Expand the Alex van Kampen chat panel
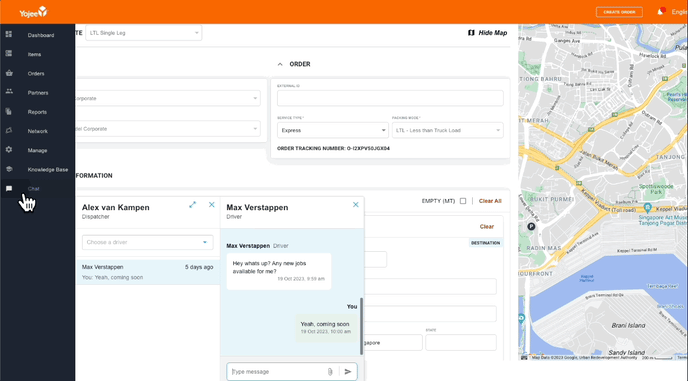 tap(192, 205)
